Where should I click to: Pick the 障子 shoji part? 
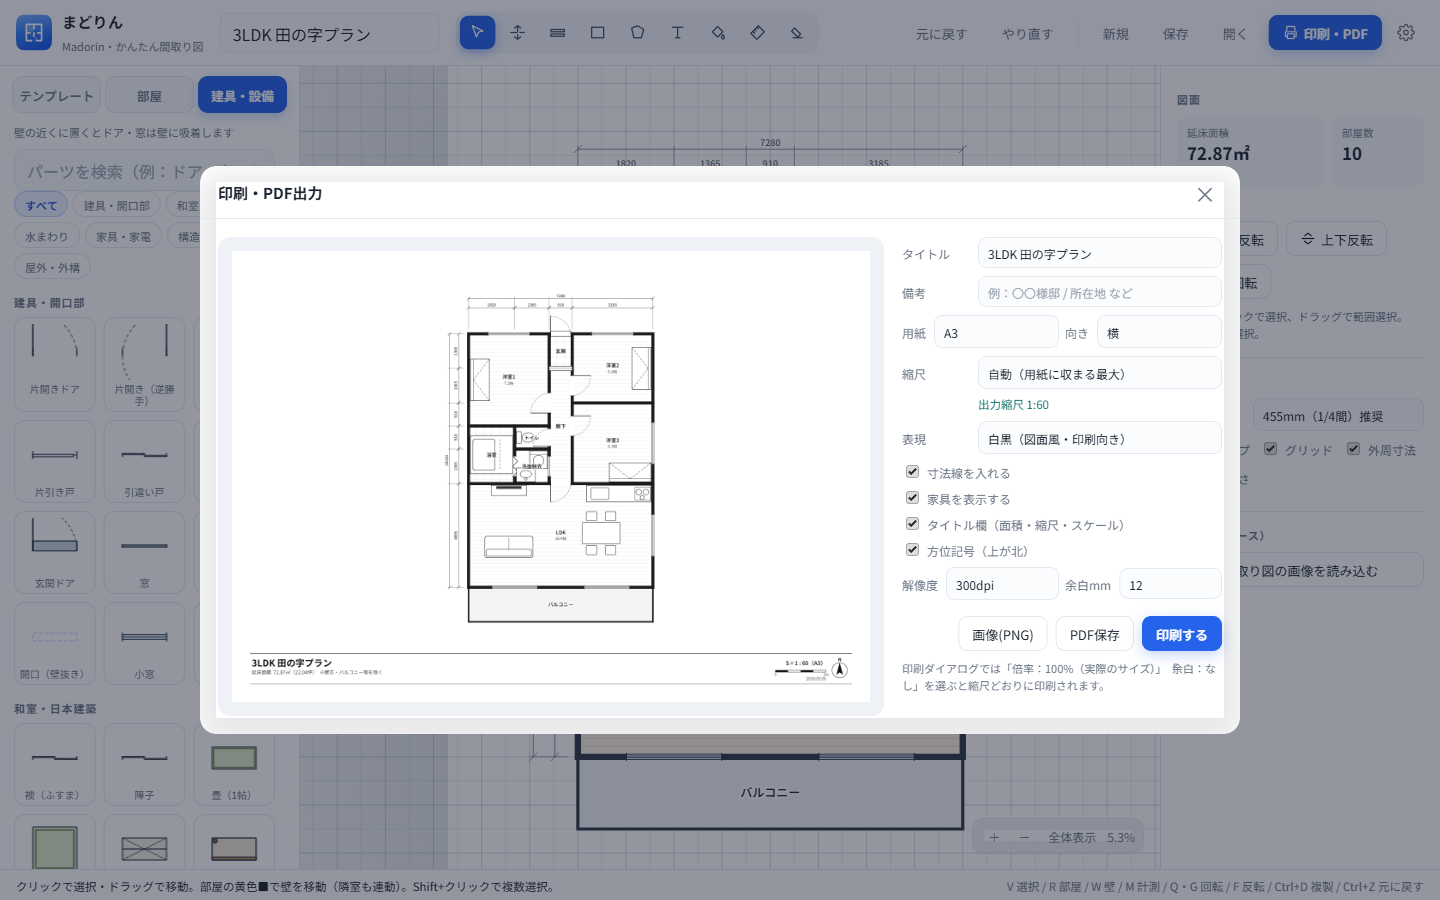pos(145,765)
